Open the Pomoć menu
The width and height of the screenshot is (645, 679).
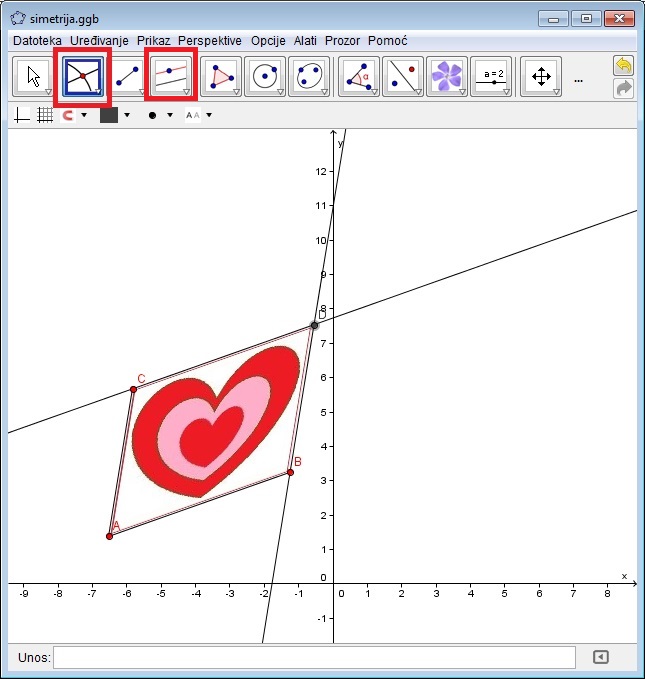tap(388, 41)
